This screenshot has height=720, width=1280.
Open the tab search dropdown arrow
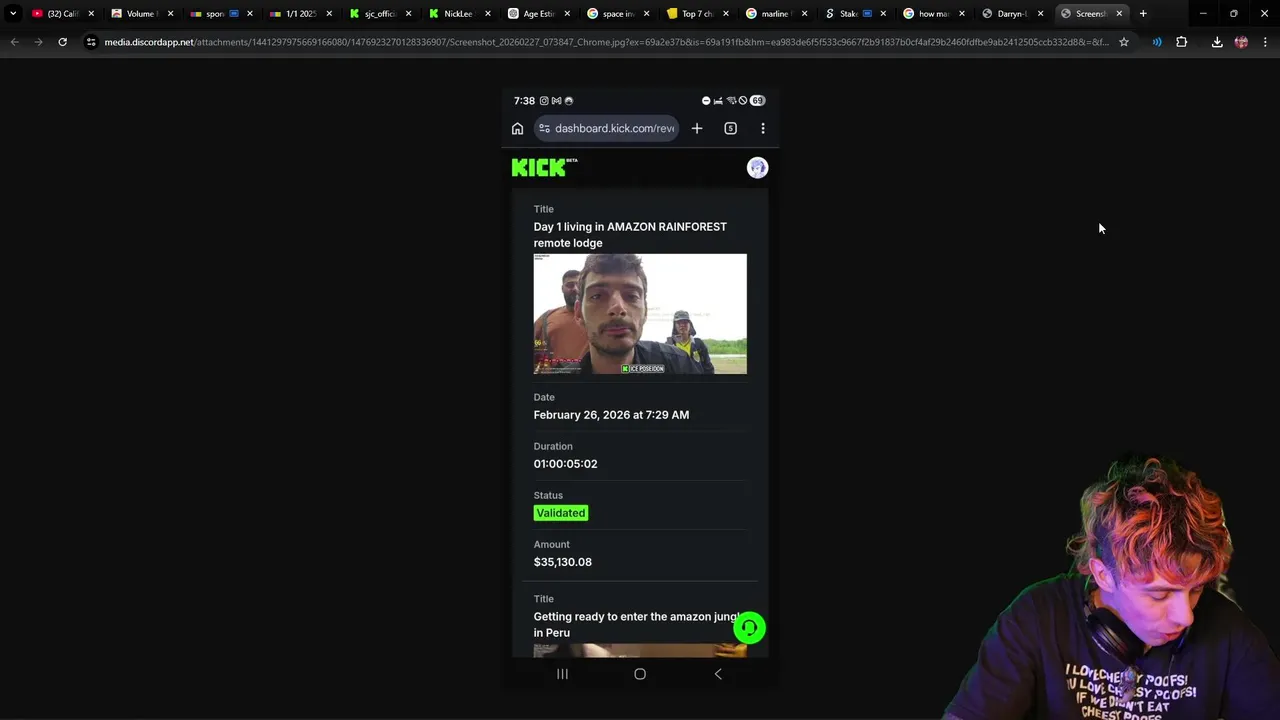pos(13,14)
